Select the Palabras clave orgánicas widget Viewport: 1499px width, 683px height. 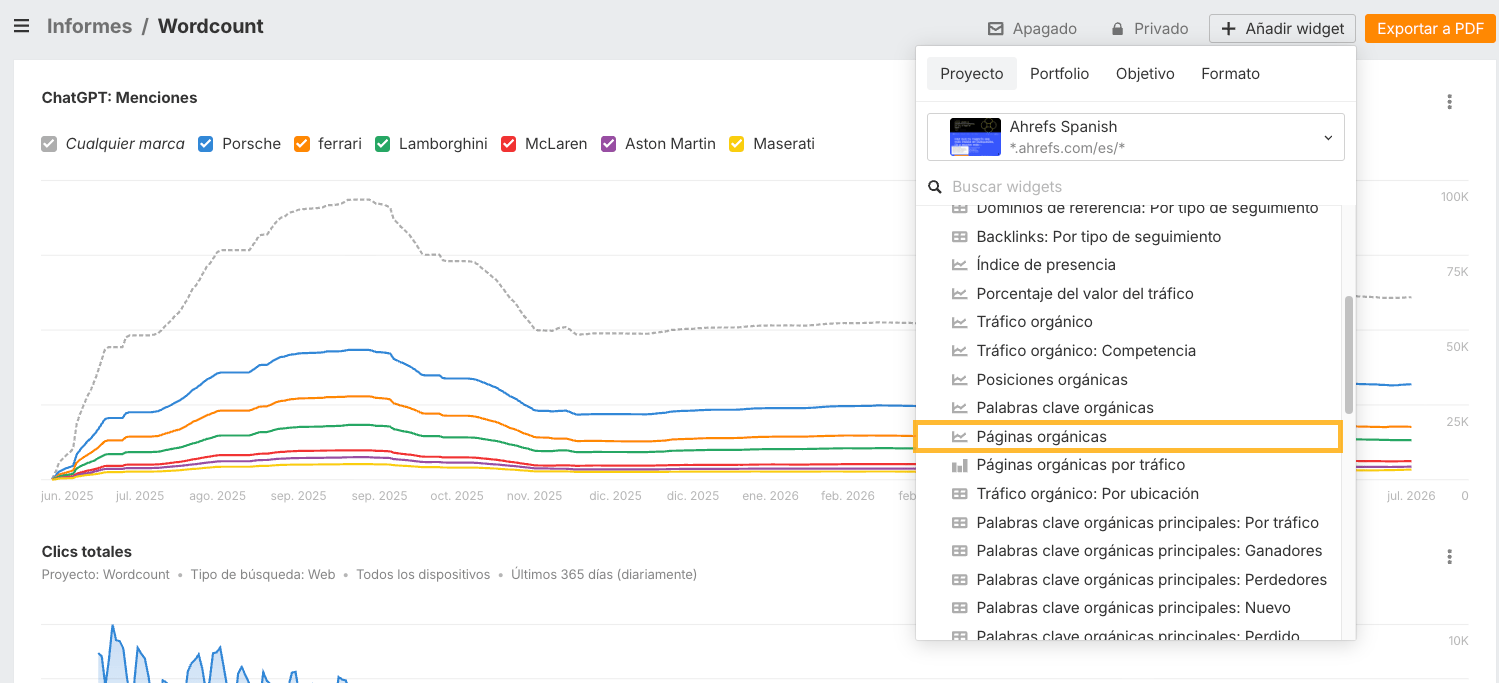click(x=1127, y=408)
